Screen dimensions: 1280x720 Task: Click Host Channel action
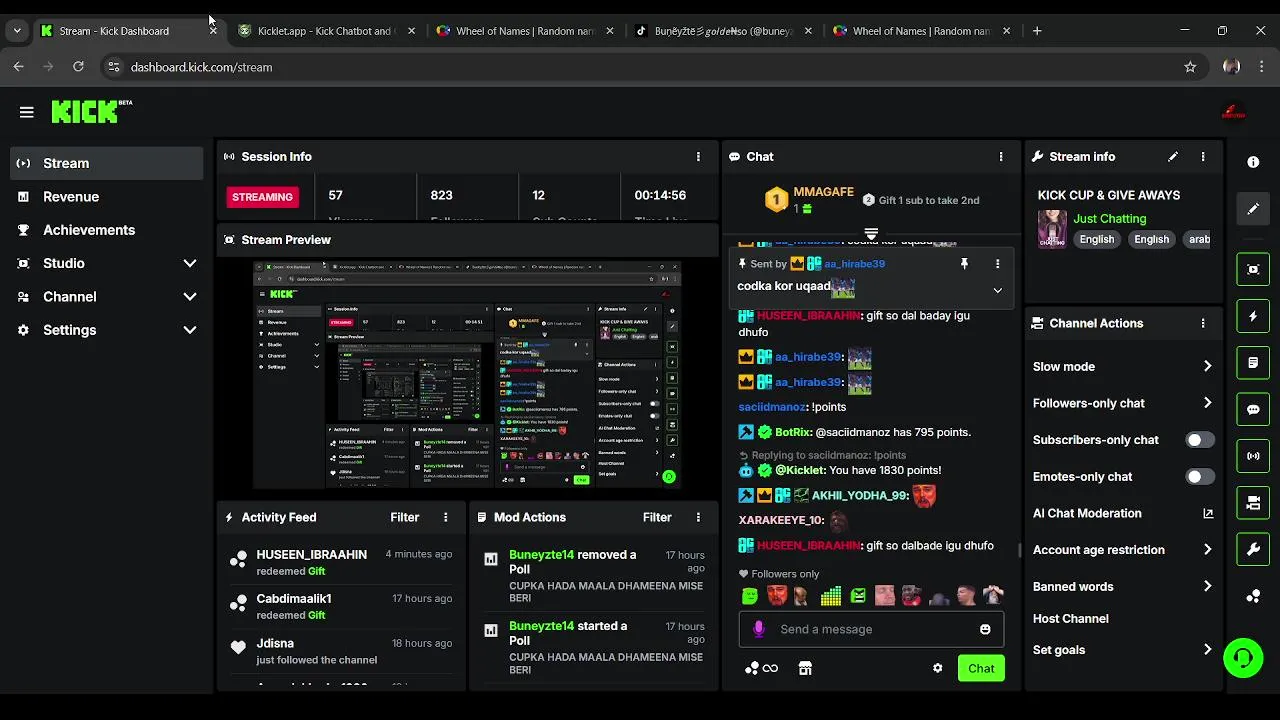coord(1070,619)
